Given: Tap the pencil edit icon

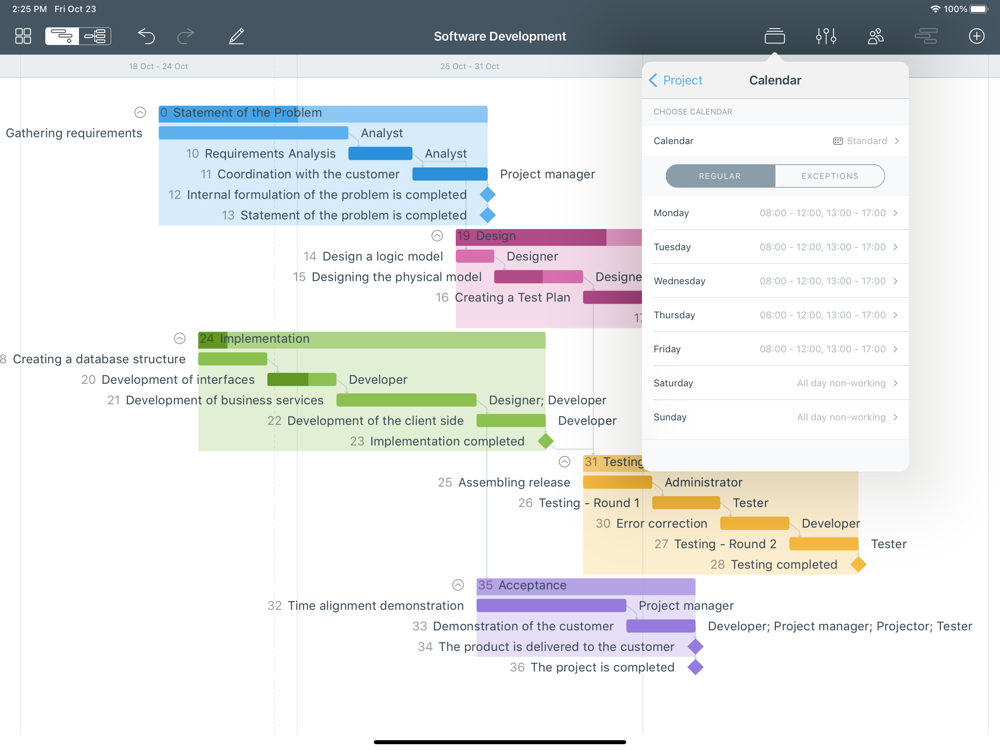Looking at the screenshot, I should pos(236,36).
